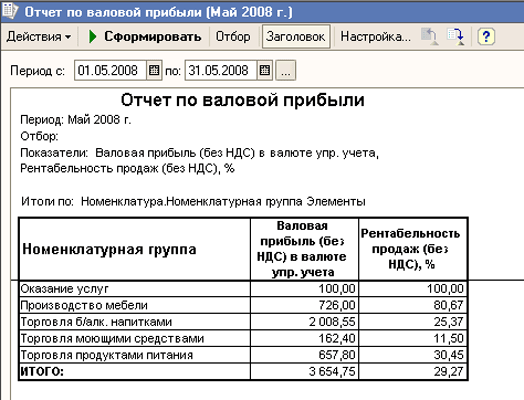Open calendar picker for end date

pyautogui.click(x=265, y=70)
